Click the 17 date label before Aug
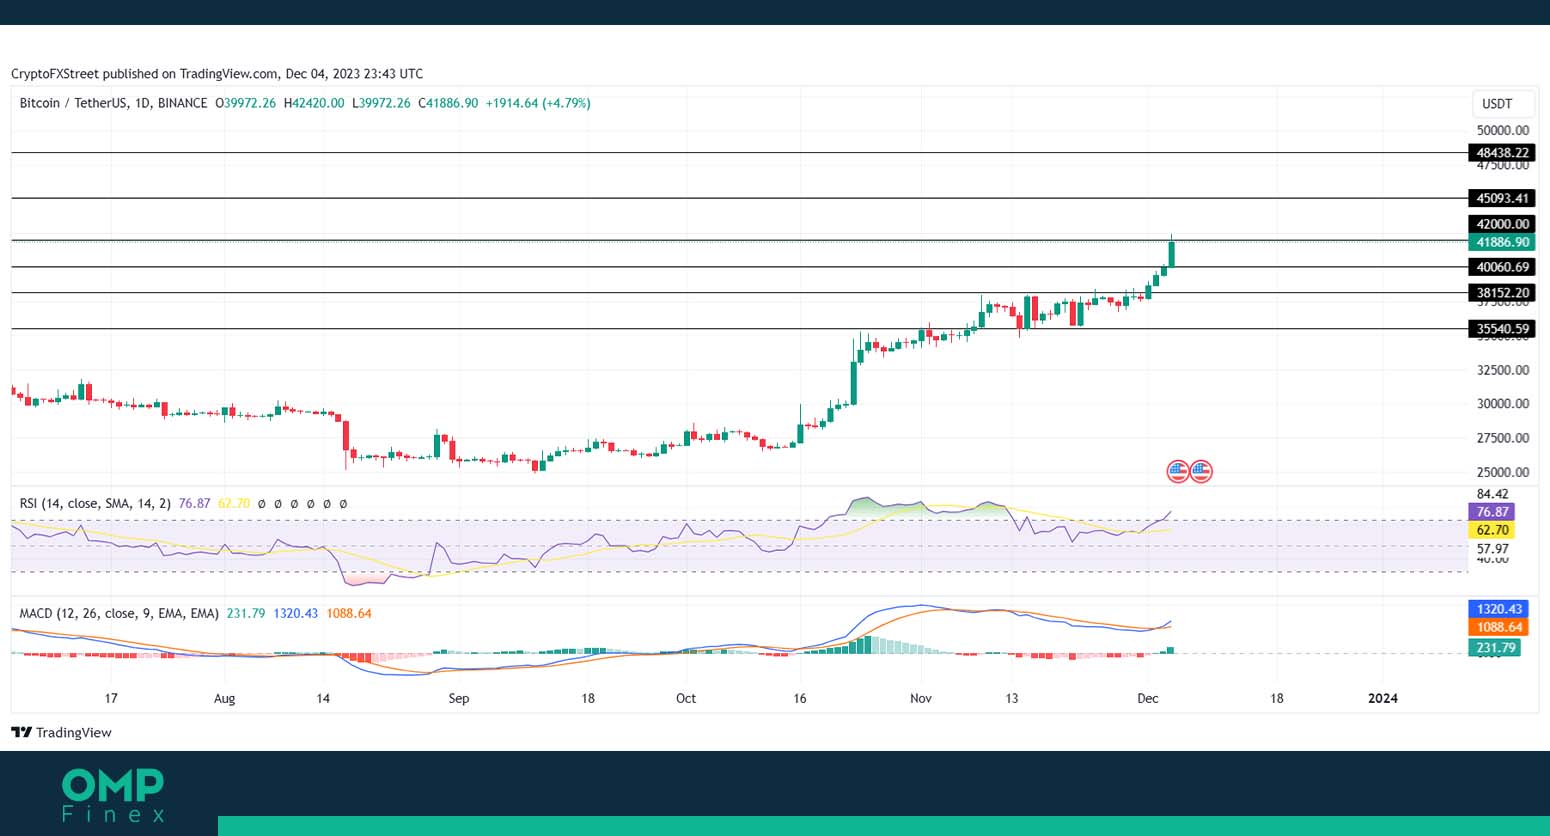The image size is (1550, 836). 111,698
